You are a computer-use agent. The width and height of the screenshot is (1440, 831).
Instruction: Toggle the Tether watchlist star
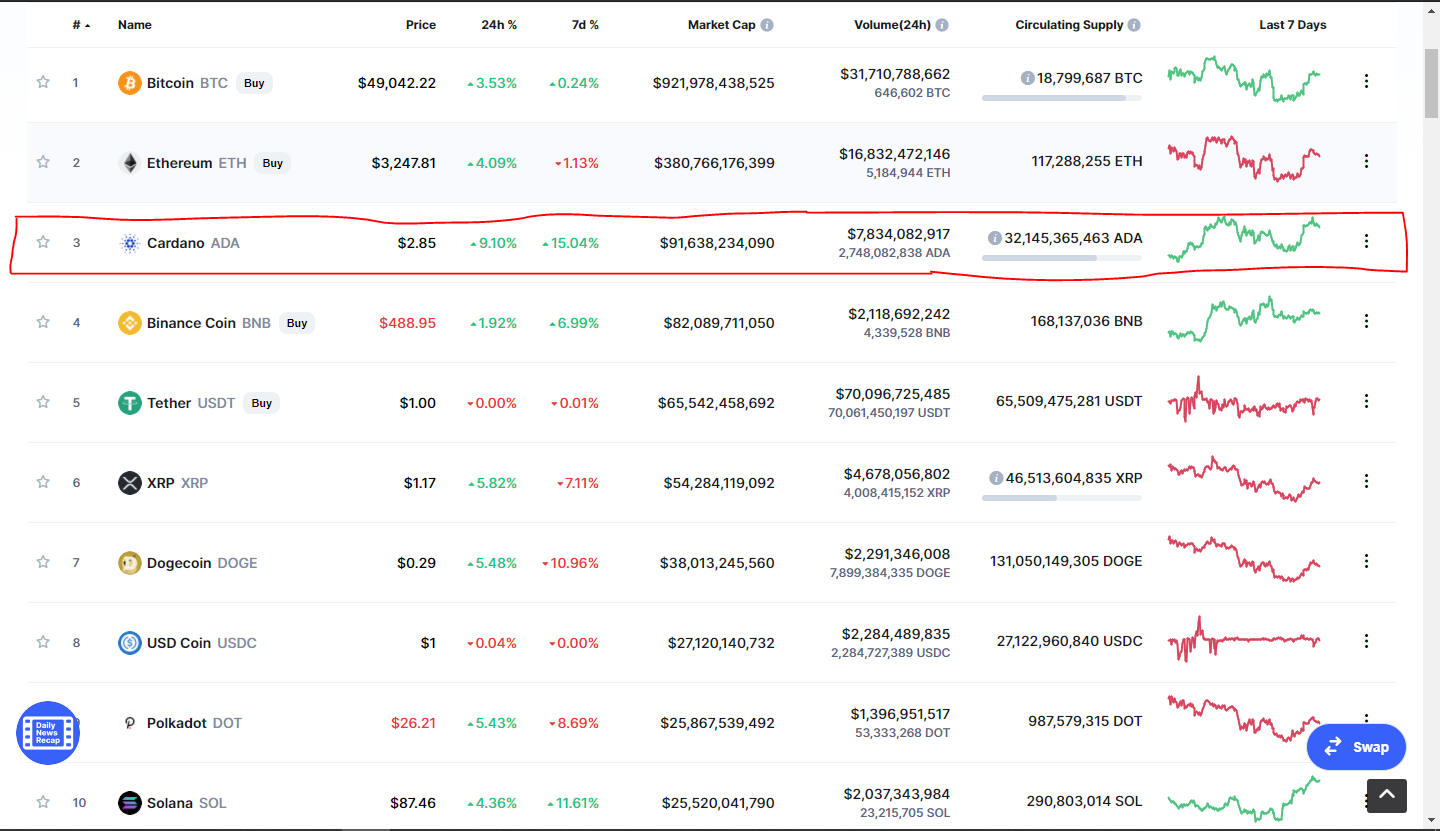click(x=43, y=402)
